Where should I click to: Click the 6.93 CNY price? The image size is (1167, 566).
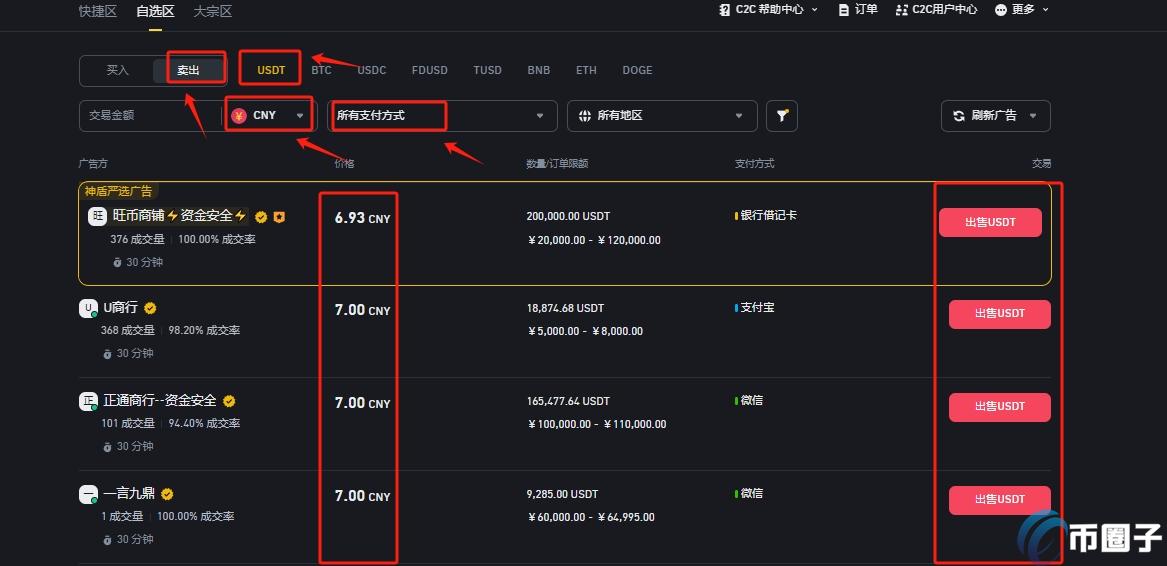(362, 218)
